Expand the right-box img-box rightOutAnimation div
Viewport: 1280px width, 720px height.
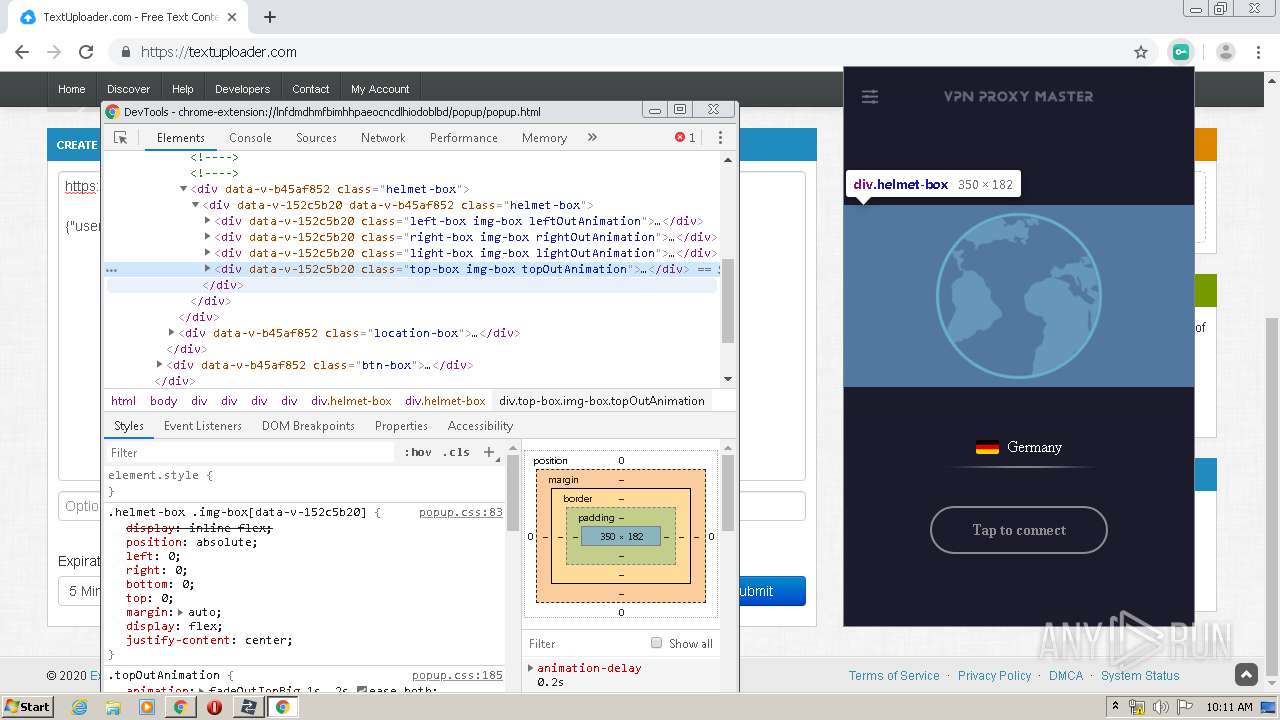pos(208,237)
